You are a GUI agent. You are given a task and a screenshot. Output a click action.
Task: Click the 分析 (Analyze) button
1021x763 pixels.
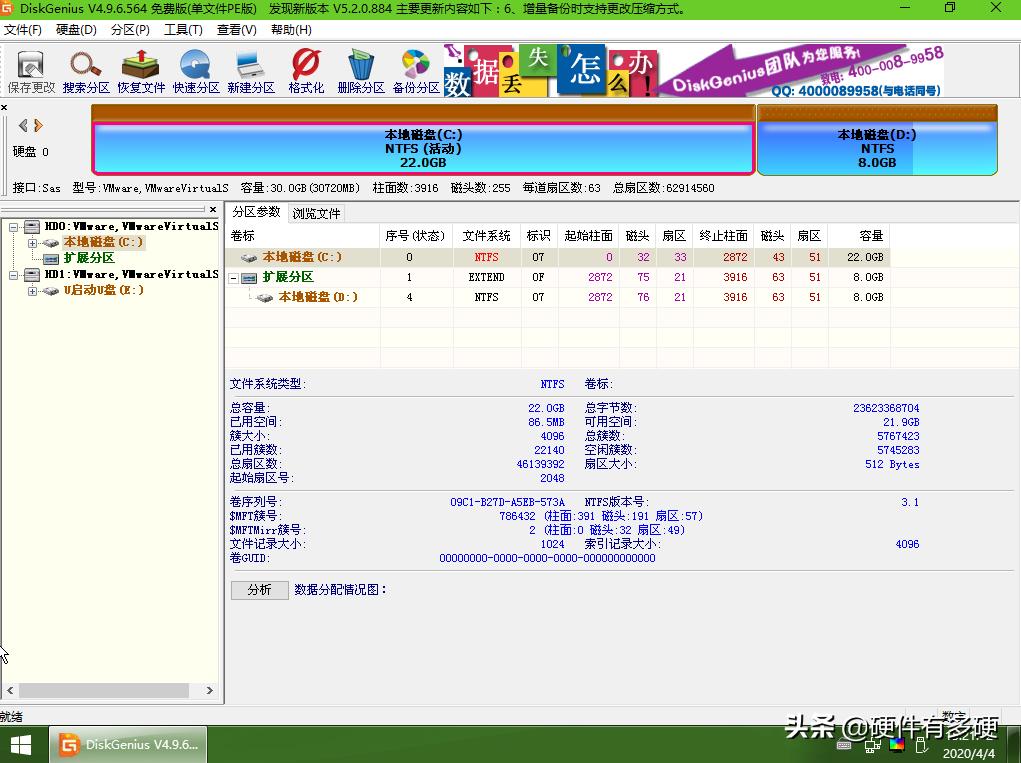[x=259, y=590]
